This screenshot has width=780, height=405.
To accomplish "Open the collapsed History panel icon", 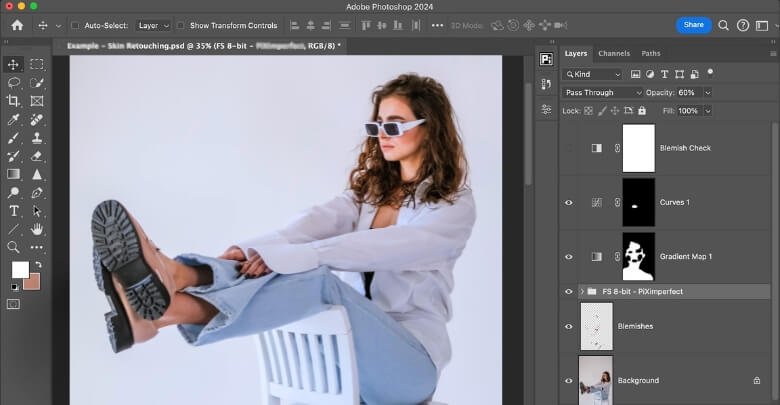I will [x=546, y=84].
